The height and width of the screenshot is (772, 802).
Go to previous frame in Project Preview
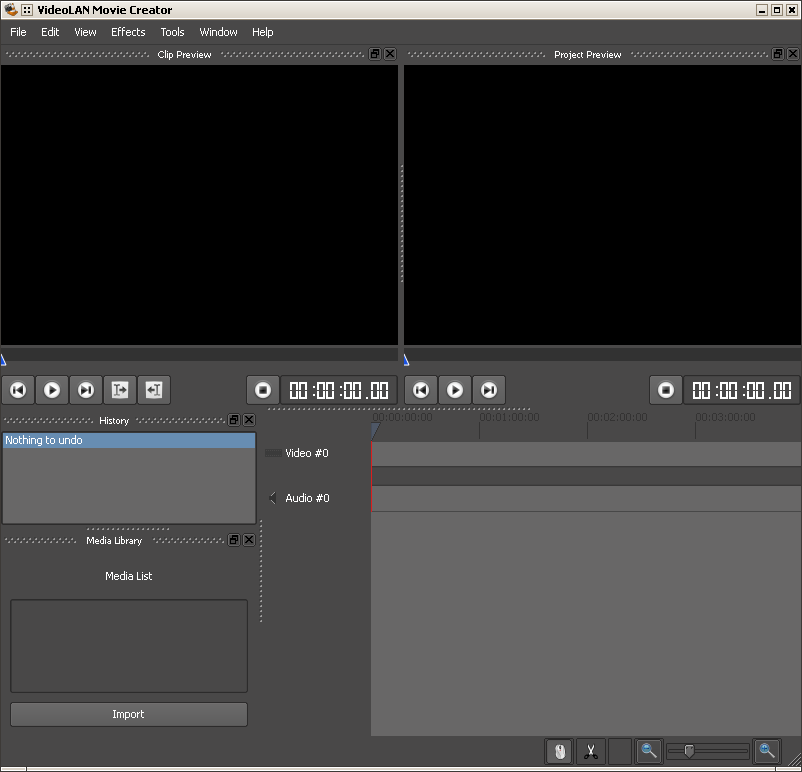421,390
